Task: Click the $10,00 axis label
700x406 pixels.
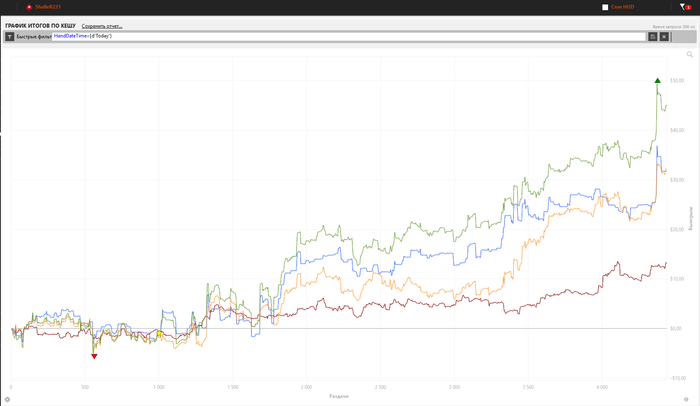Action: click(677, 279)
